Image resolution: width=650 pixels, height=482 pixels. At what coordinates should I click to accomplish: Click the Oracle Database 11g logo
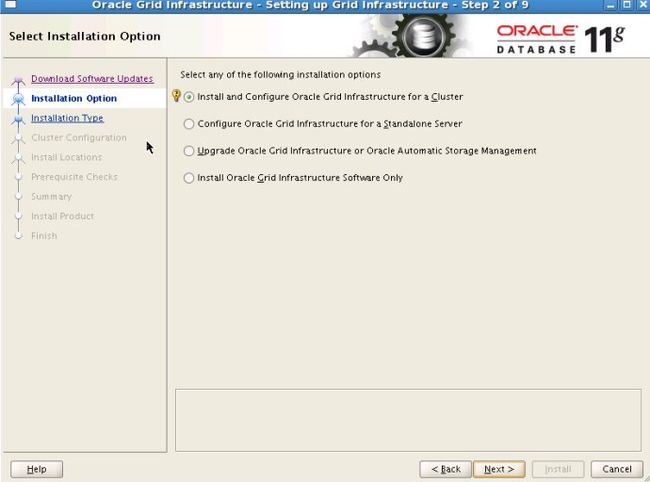point(560,39)
